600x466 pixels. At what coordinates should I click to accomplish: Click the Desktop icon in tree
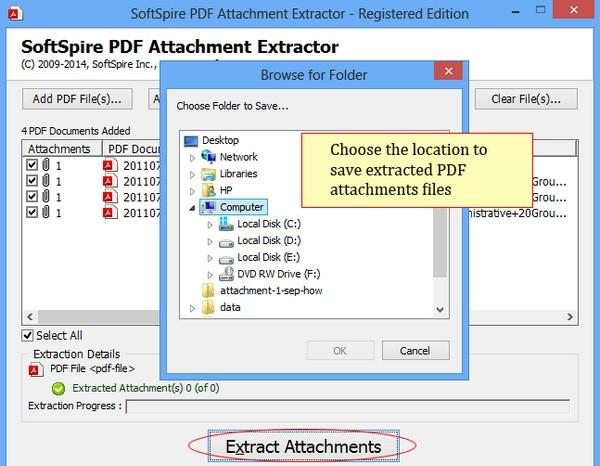(191, 141)
